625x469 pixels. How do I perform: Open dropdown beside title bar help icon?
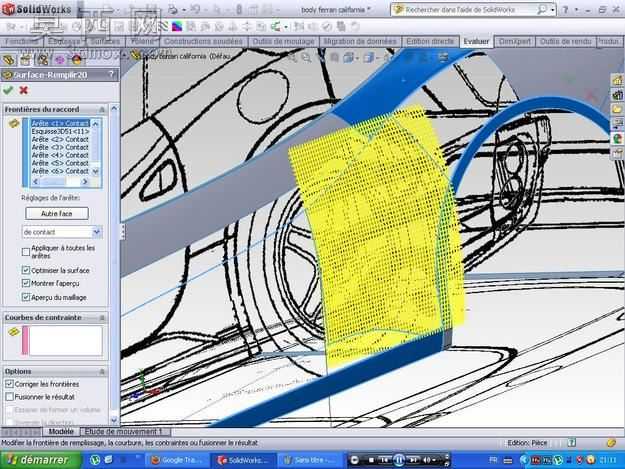(576, 10)
